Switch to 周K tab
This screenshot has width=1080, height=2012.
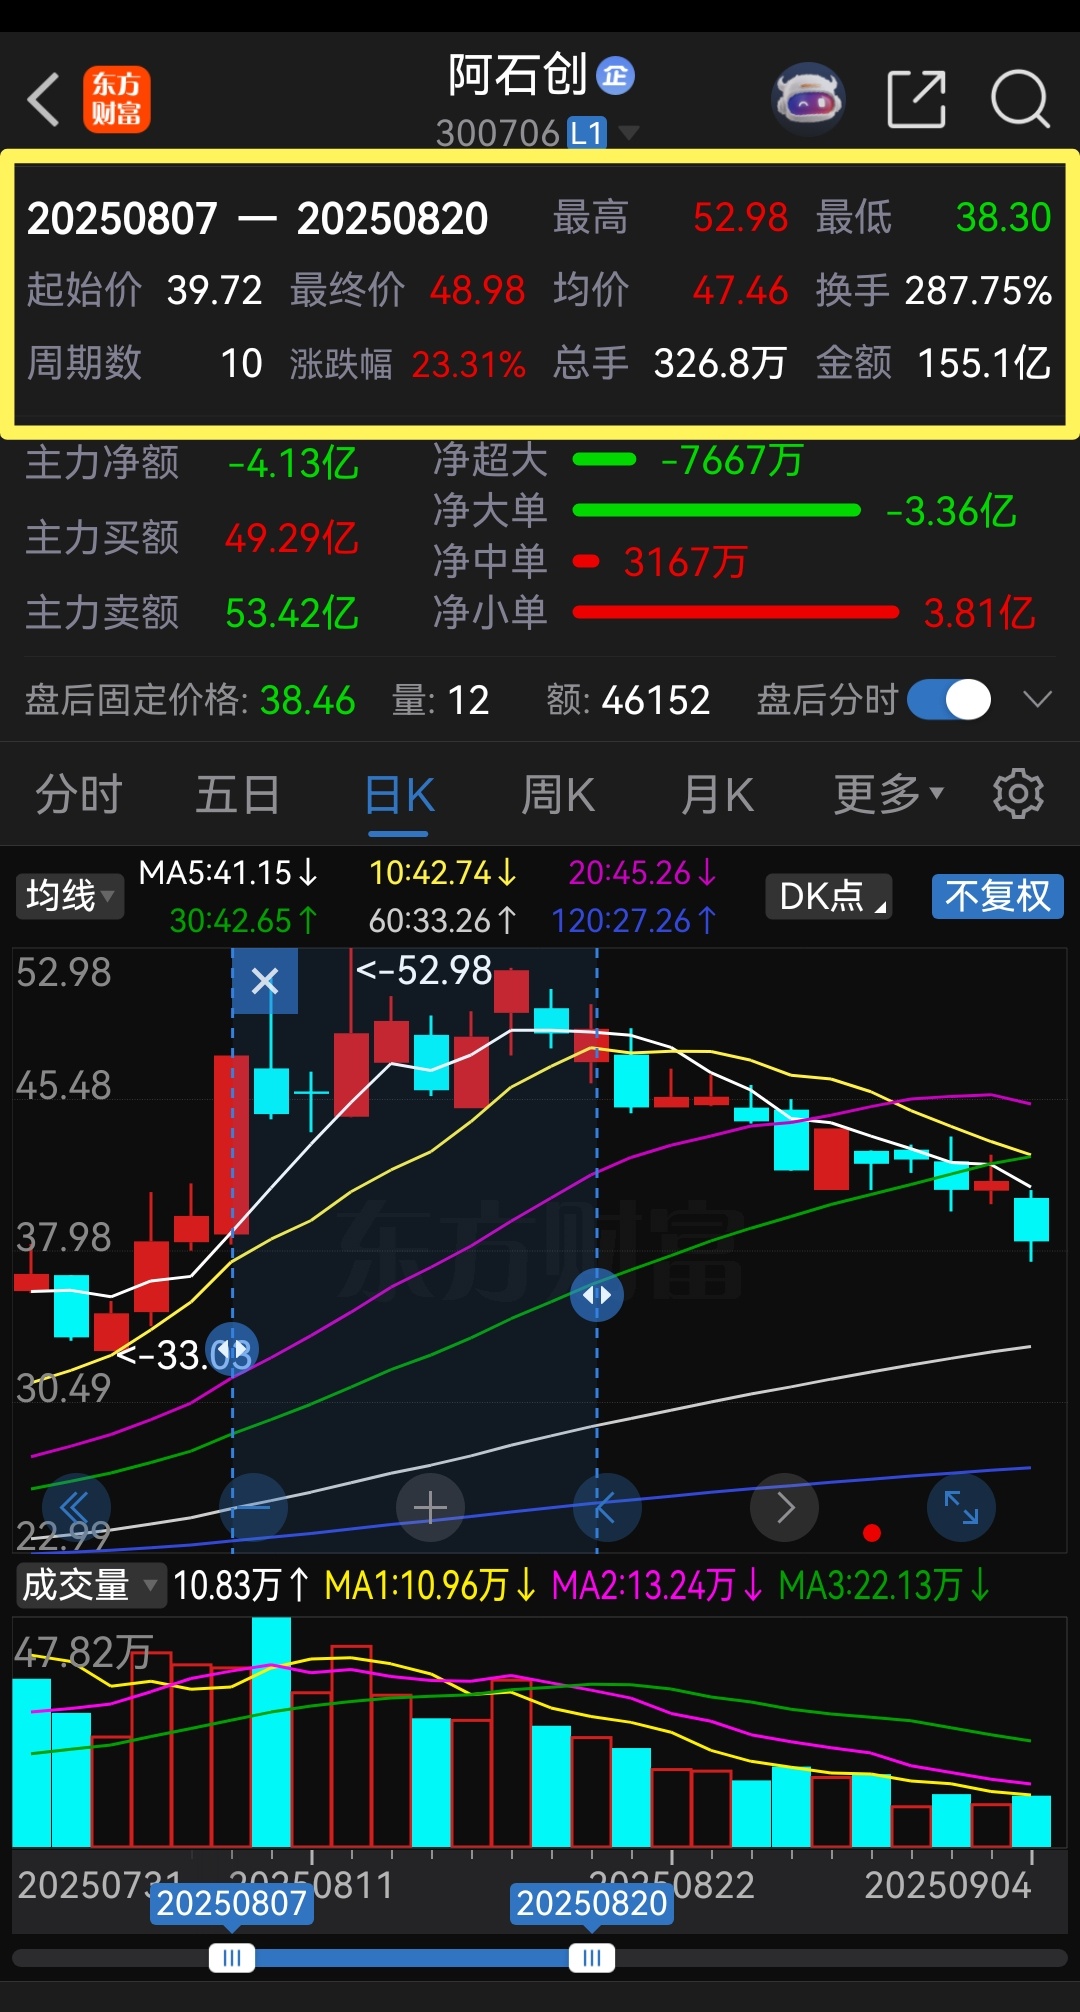(x=558, y=795)
